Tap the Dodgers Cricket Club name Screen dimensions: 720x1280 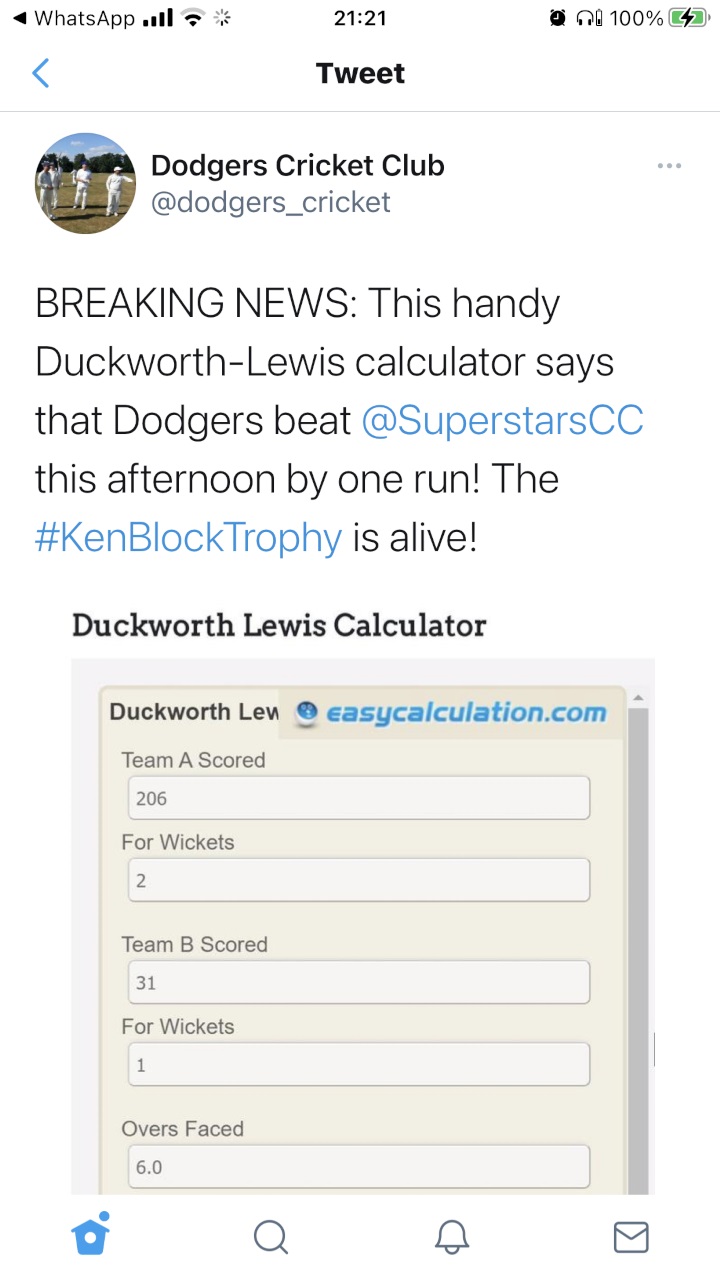click(297, 165)
